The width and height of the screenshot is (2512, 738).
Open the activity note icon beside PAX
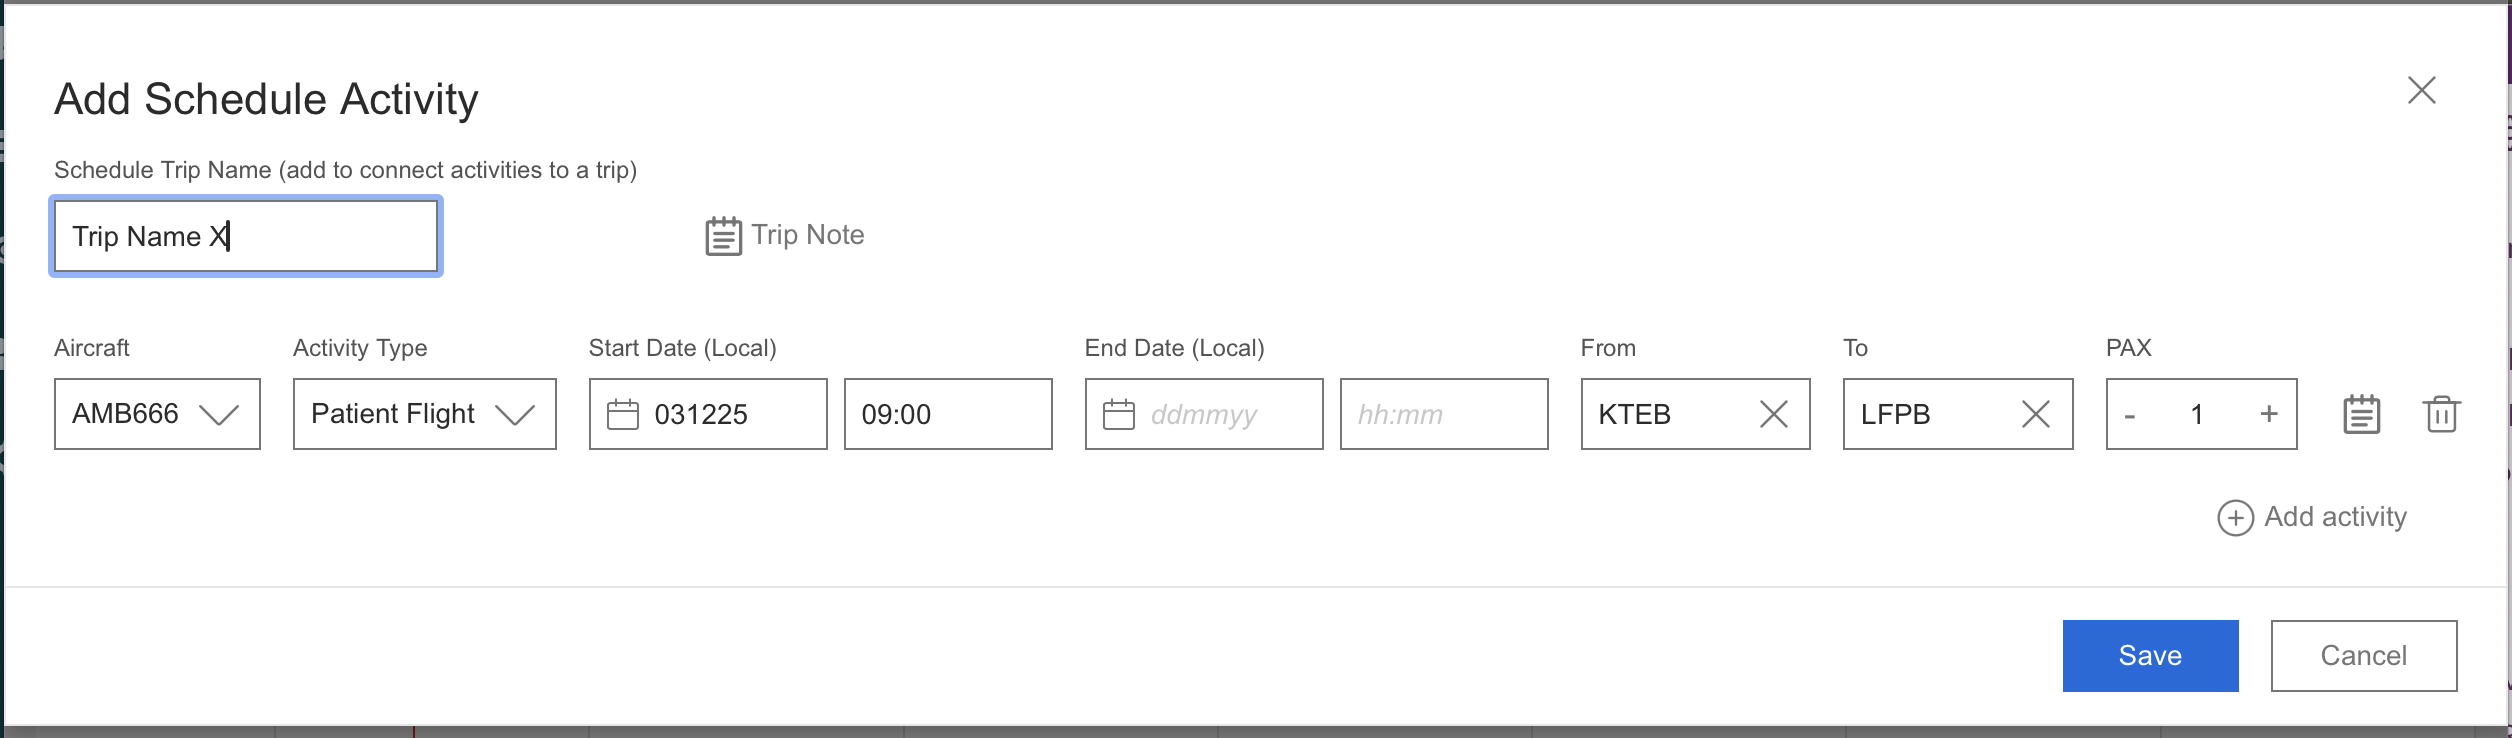pyautogui.click(x=2361, y=414)
